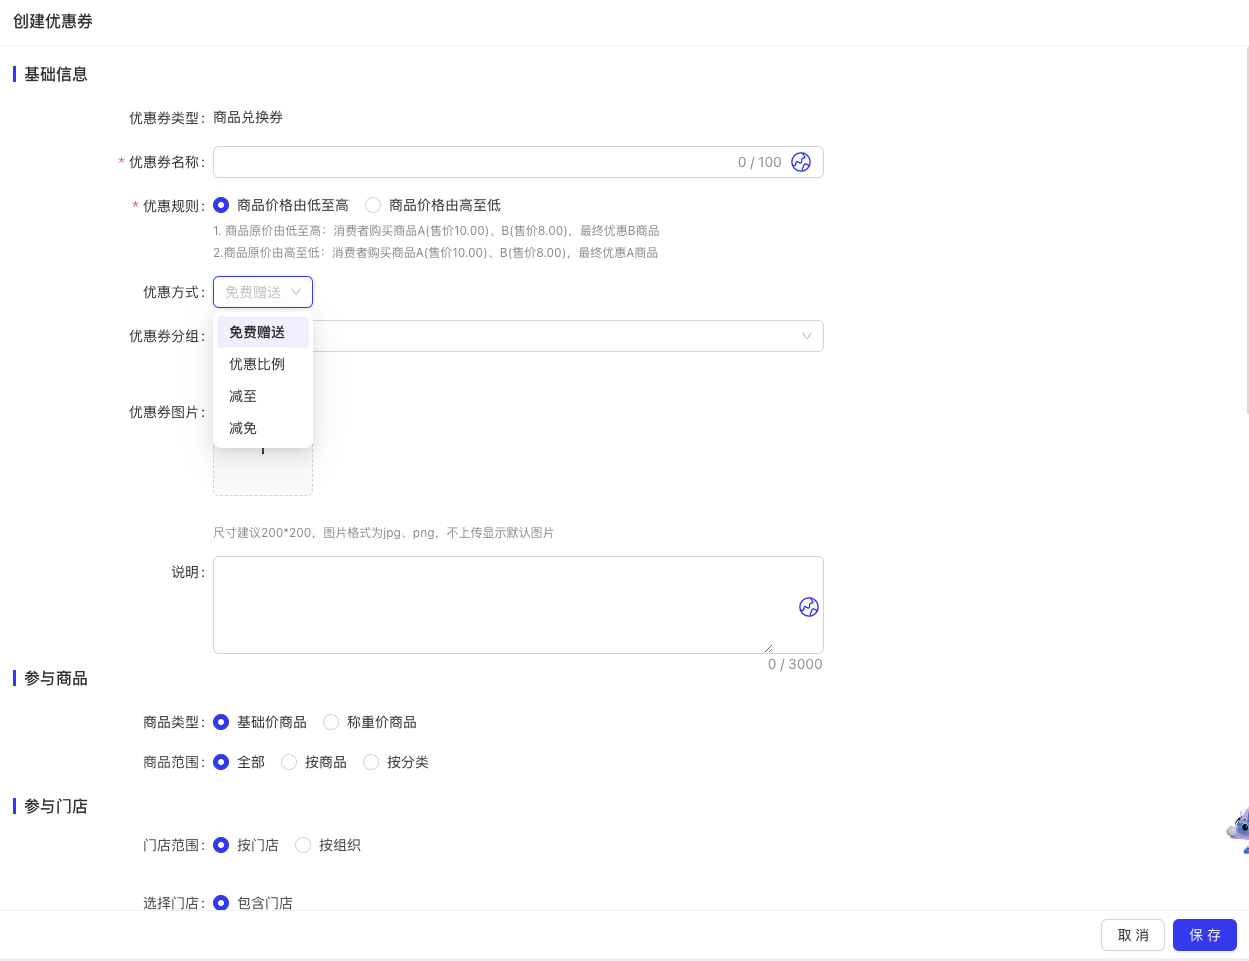Click the globe icon in coupon name field
Image resolution: width=1249 pixels, height=961 pixels.
coord(801,162)
